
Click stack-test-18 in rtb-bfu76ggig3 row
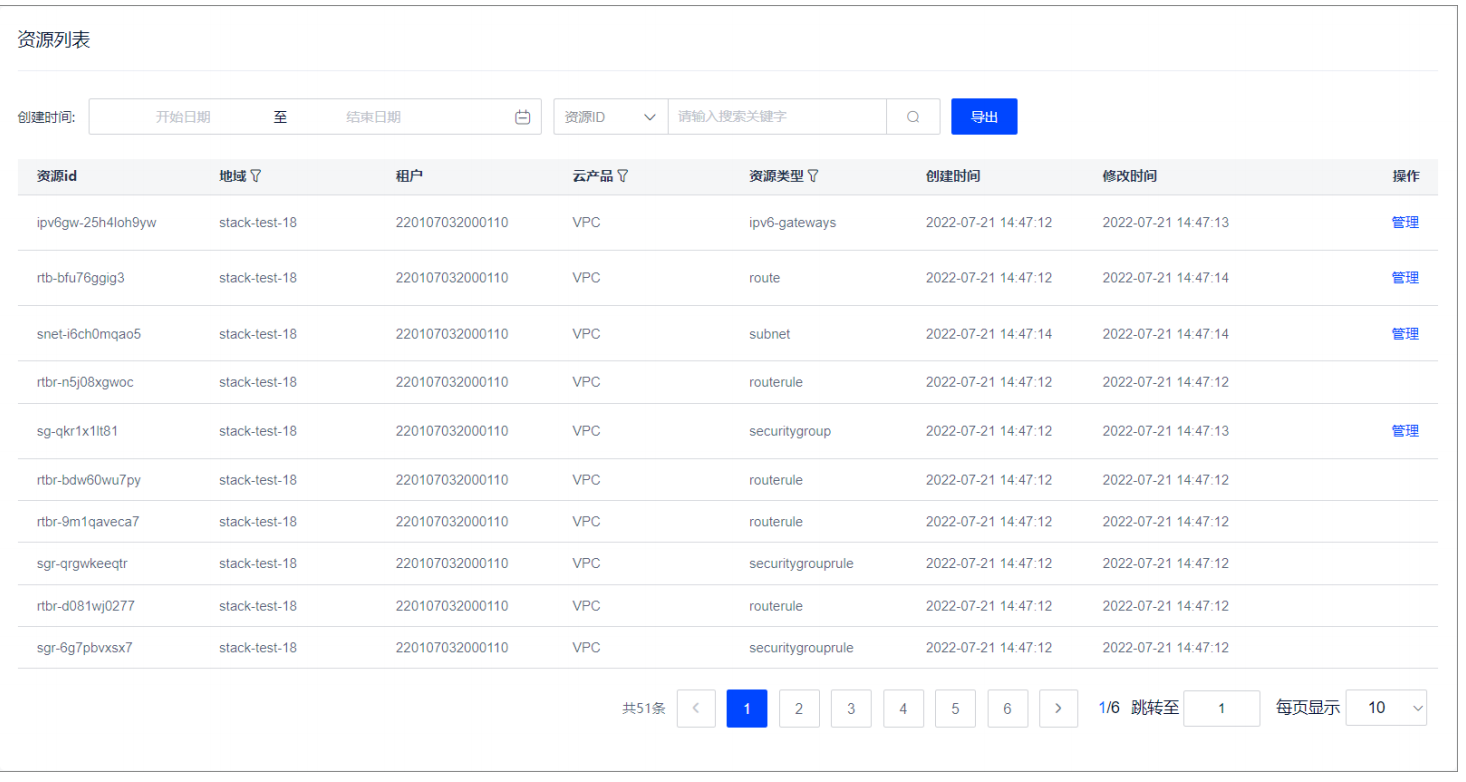coord(258,278)
